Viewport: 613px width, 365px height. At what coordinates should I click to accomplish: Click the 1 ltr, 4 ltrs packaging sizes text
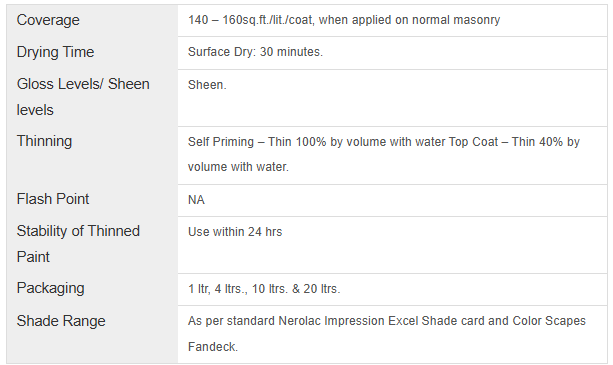click(264, 289)
